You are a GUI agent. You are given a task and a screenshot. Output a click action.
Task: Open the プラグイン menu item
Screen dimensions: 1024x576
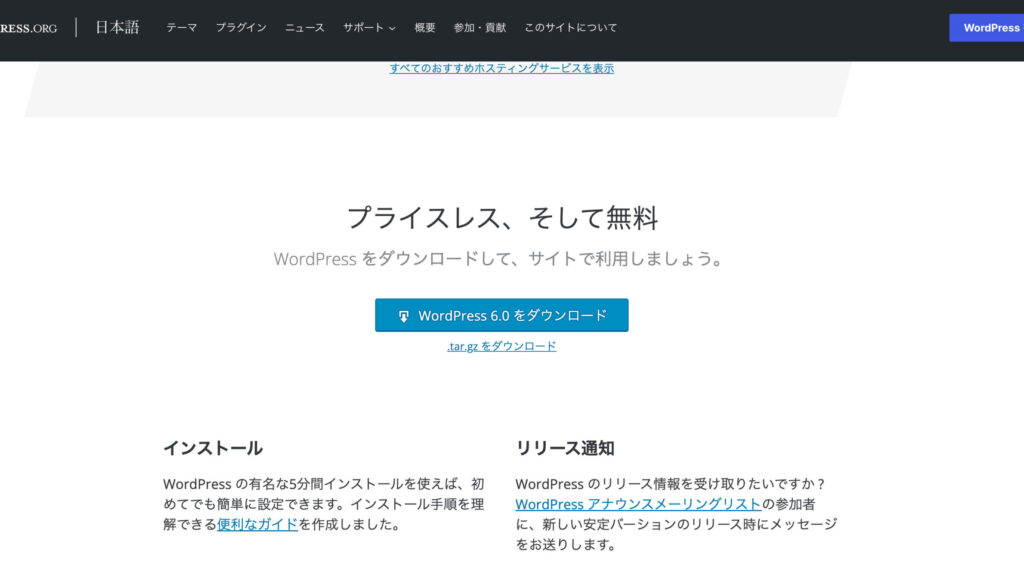(x=241, y=28)
